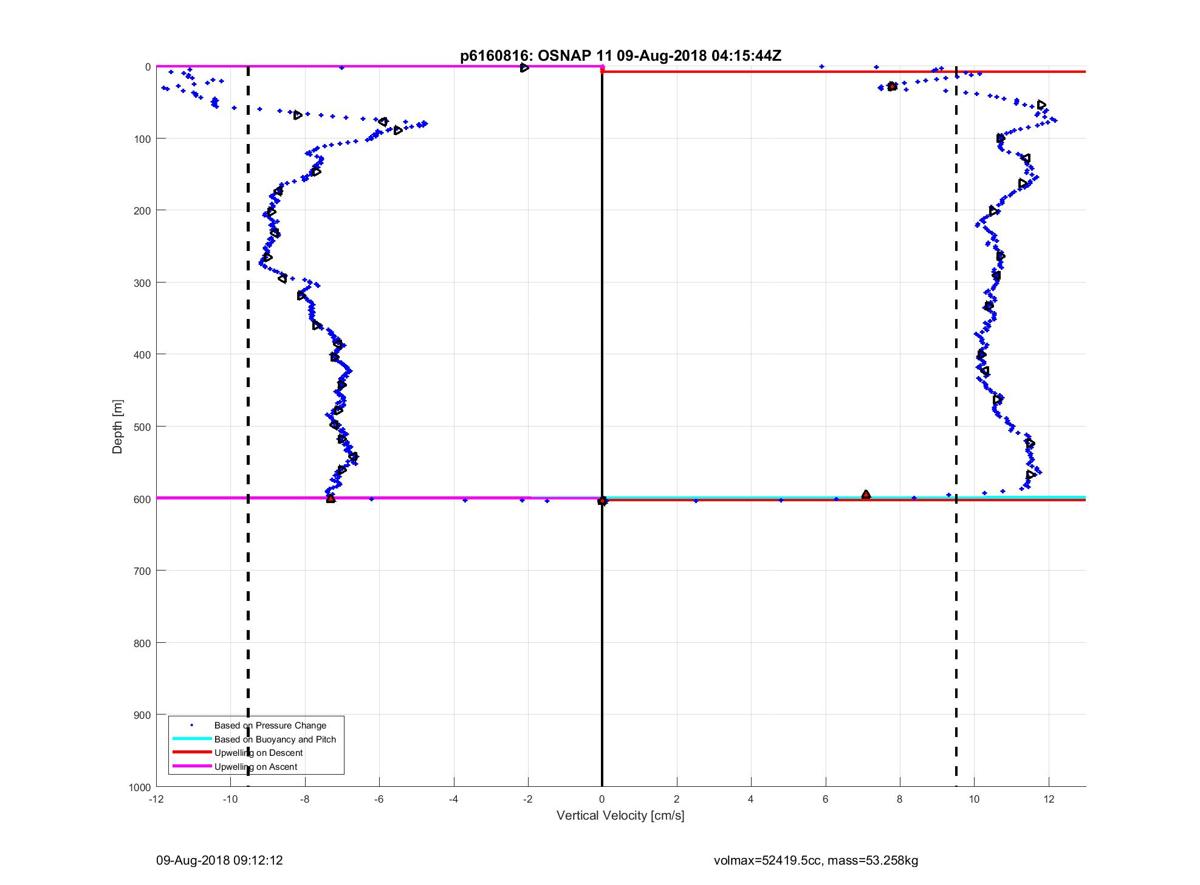This screenshot has height=885, width=1200.
Task: Click the blue dot sample in legend
Action: 191,725
